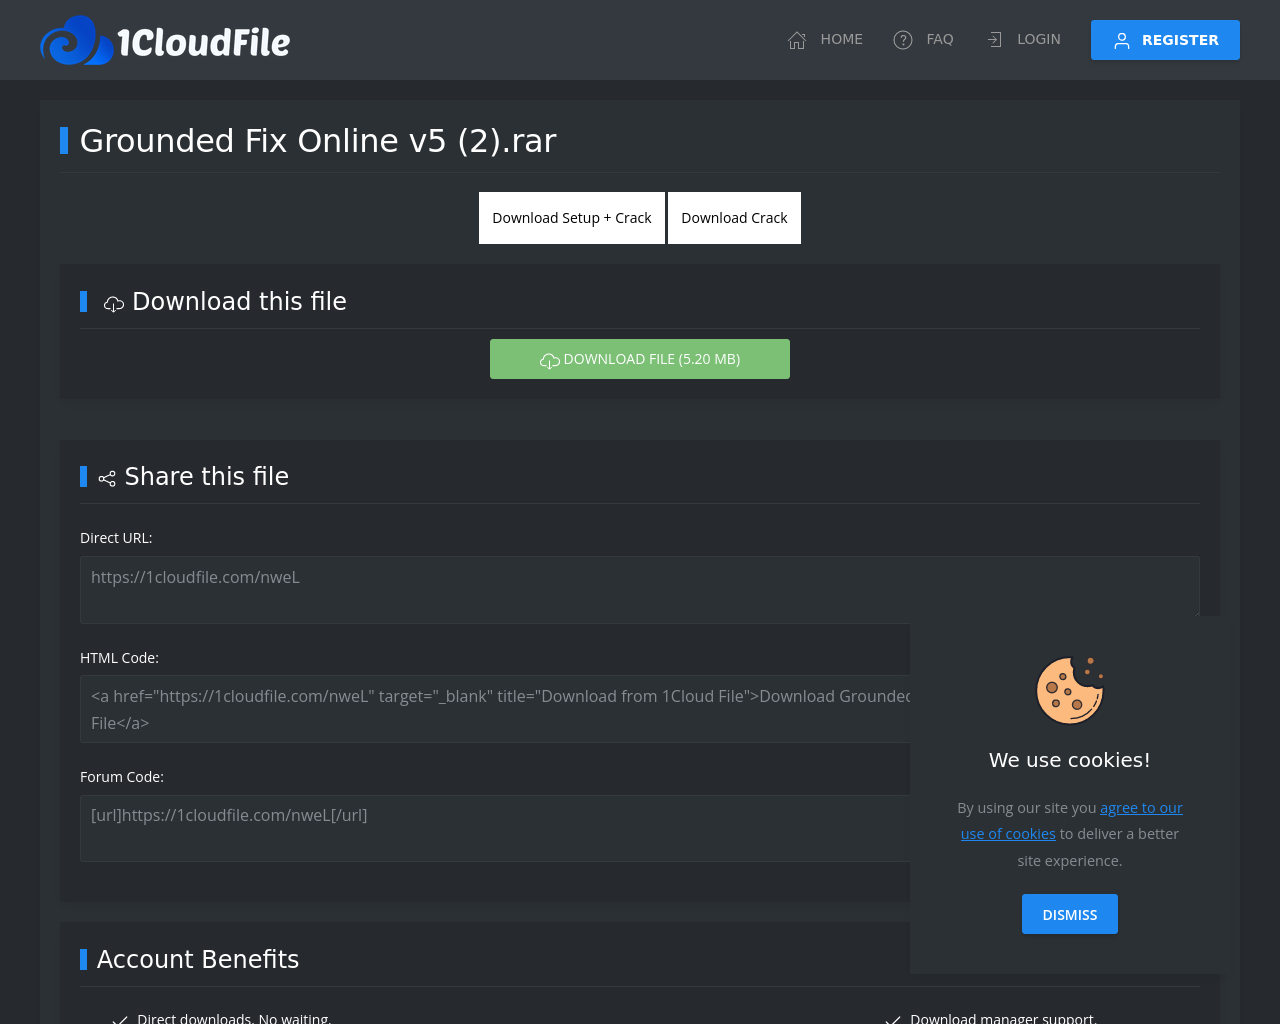1280x1024 pixels.
Task: Open the FAQ page from navigation
Action: pos(939,39)
